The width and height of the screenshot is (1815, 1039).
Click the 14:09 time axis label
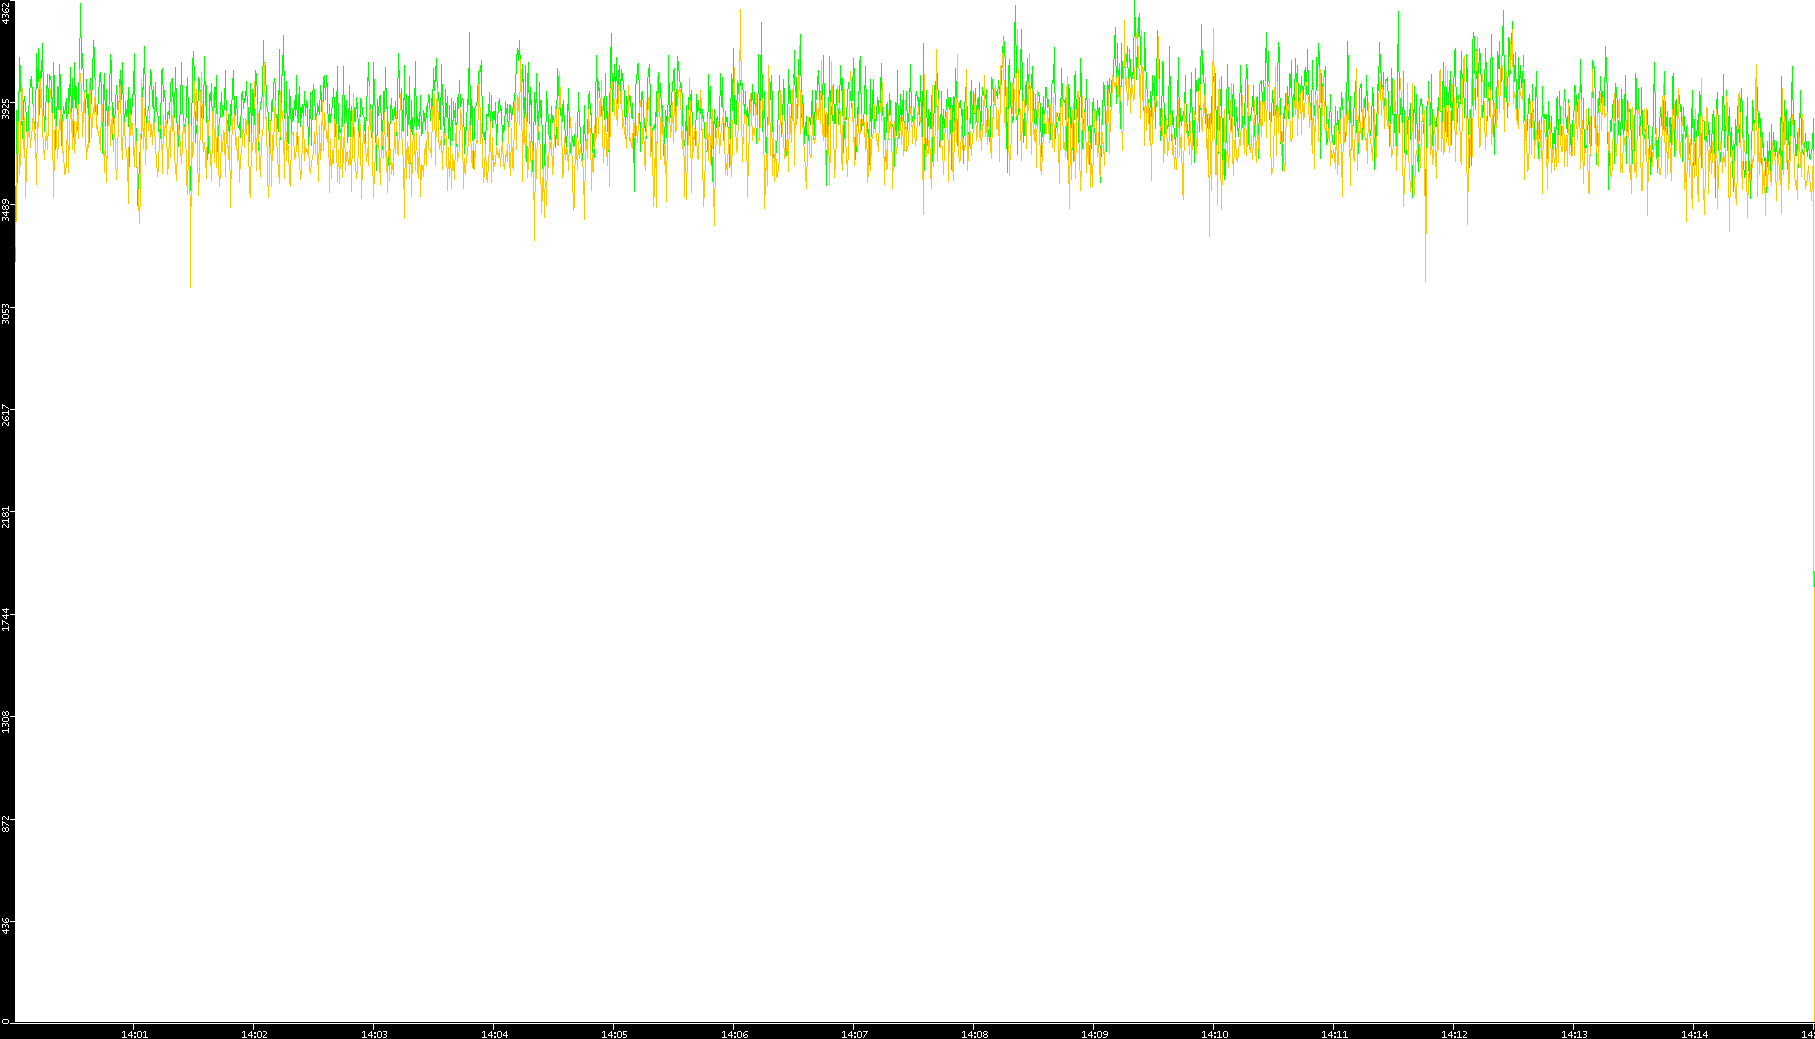[1094, 1034]
